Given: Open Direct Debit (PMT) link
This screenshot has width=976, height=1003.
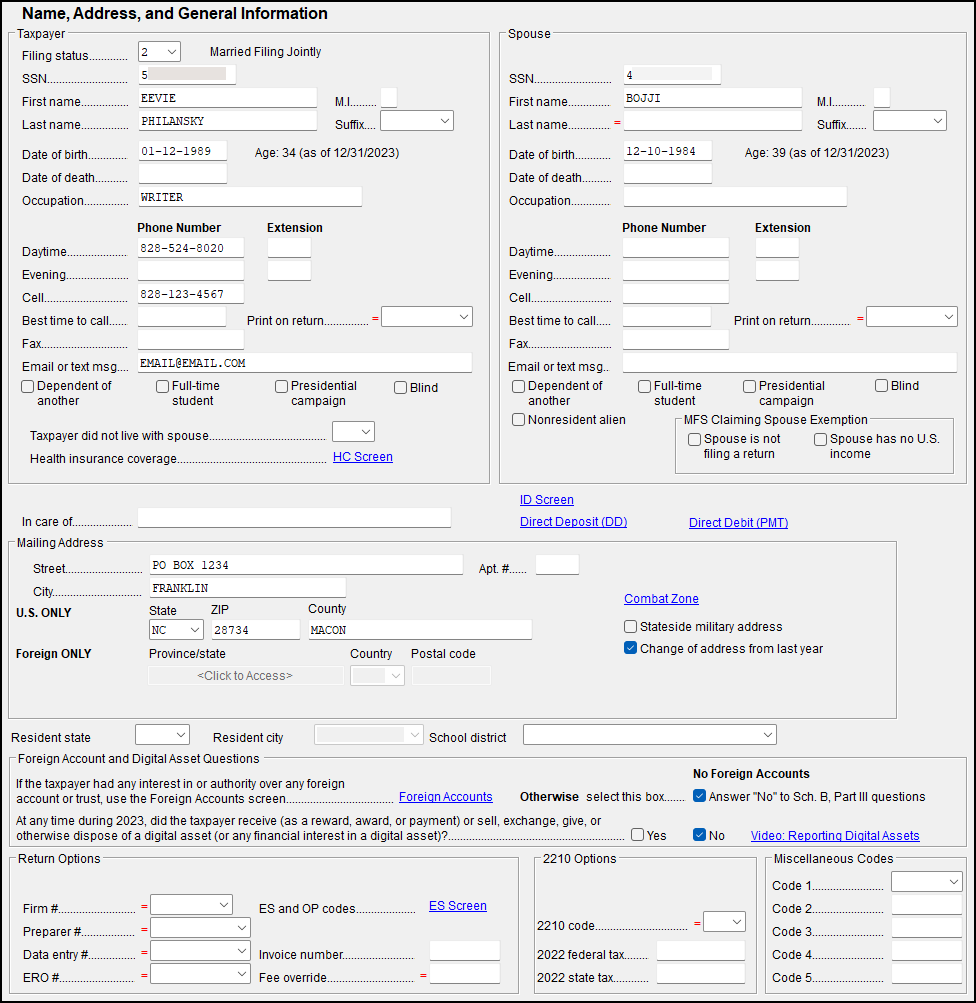Looking at the screenshot, I should [x=739, y=523].
